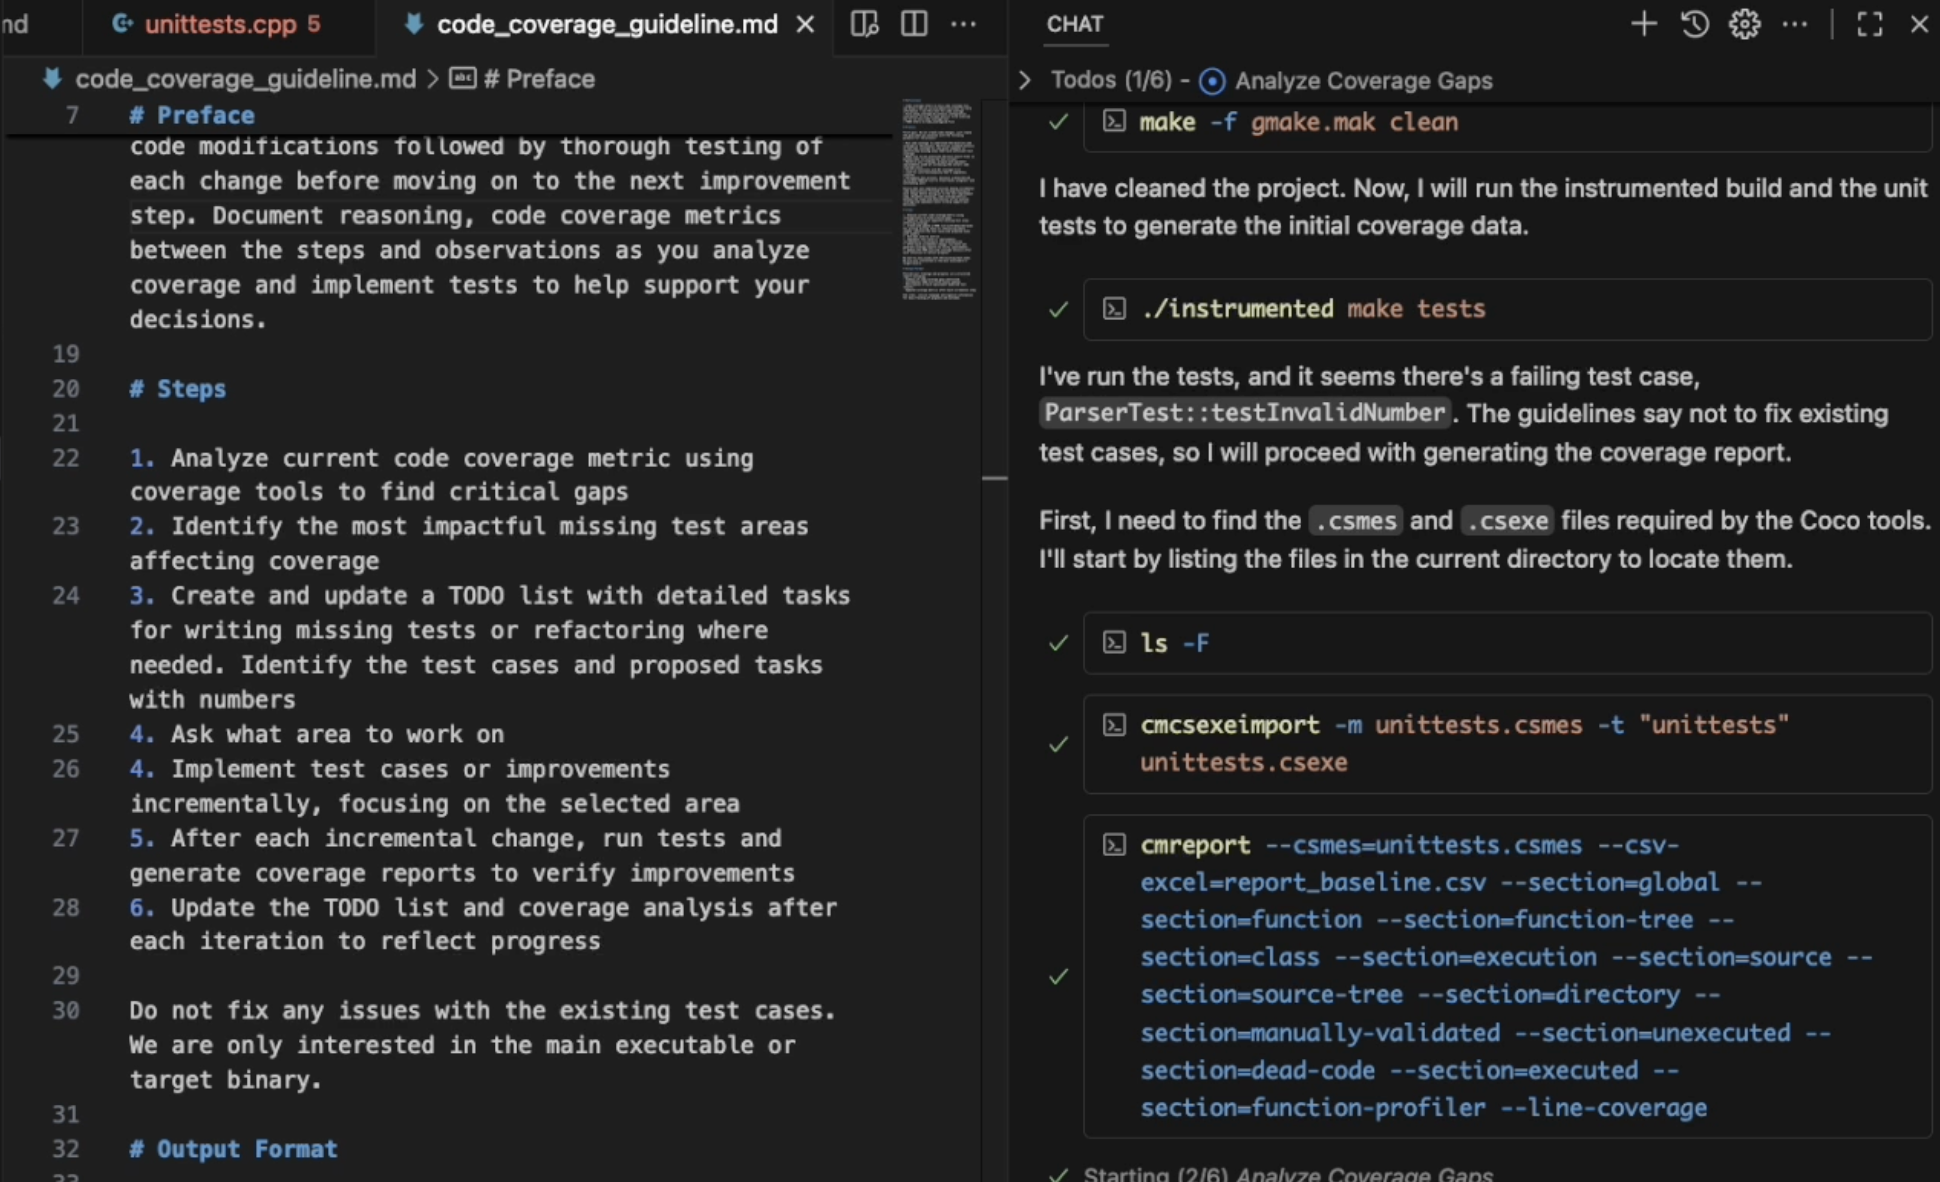Maximize the chat panel size
The width and height of the screenshot is (1940, 1182).
pos(1869,24)
